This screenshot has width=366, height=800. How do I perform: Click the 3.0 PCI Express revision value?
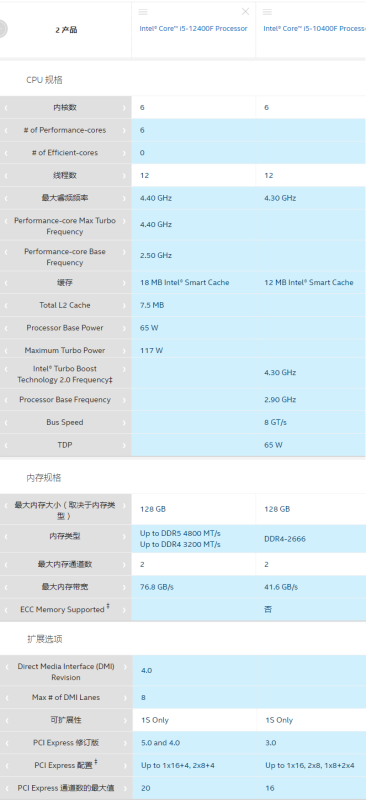point(271,743)
